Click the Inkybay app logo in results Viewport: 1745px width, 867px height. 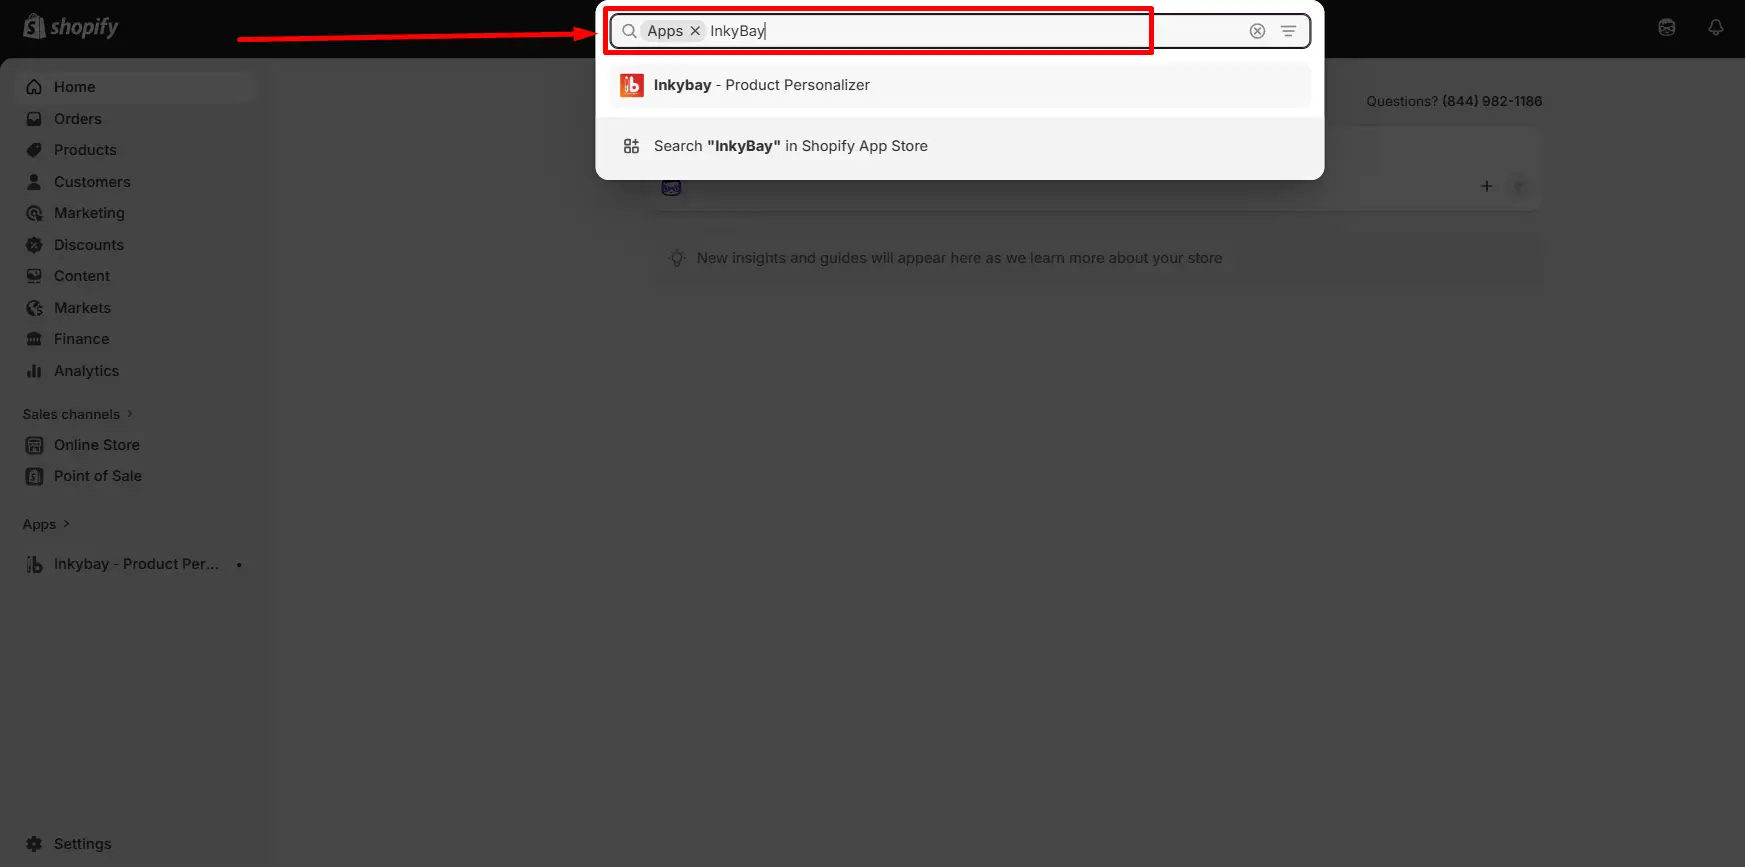point(631,85)
